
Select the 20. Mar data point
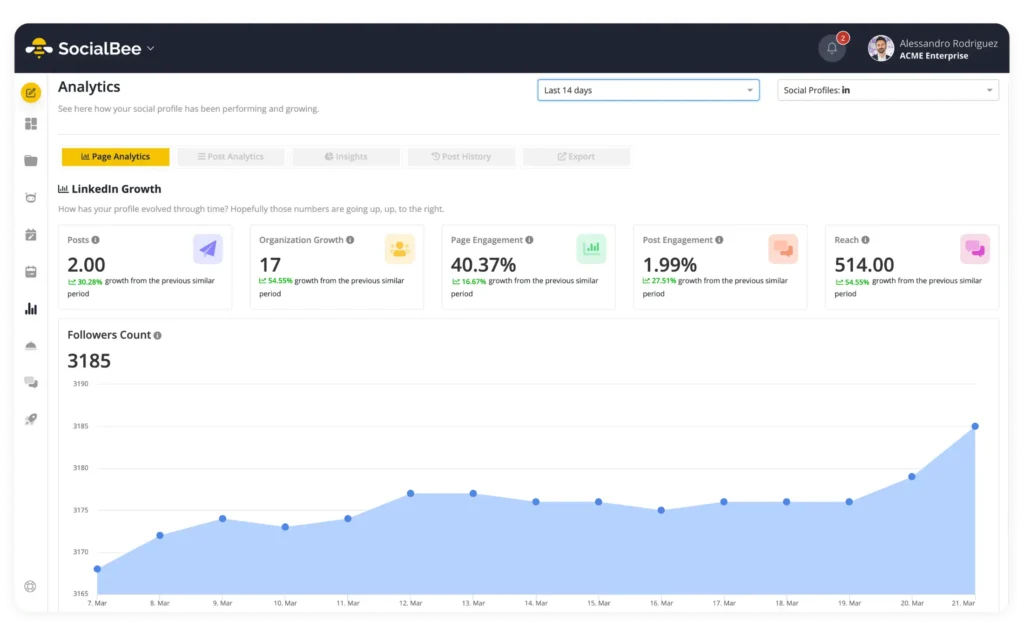[x=912, y=477]
